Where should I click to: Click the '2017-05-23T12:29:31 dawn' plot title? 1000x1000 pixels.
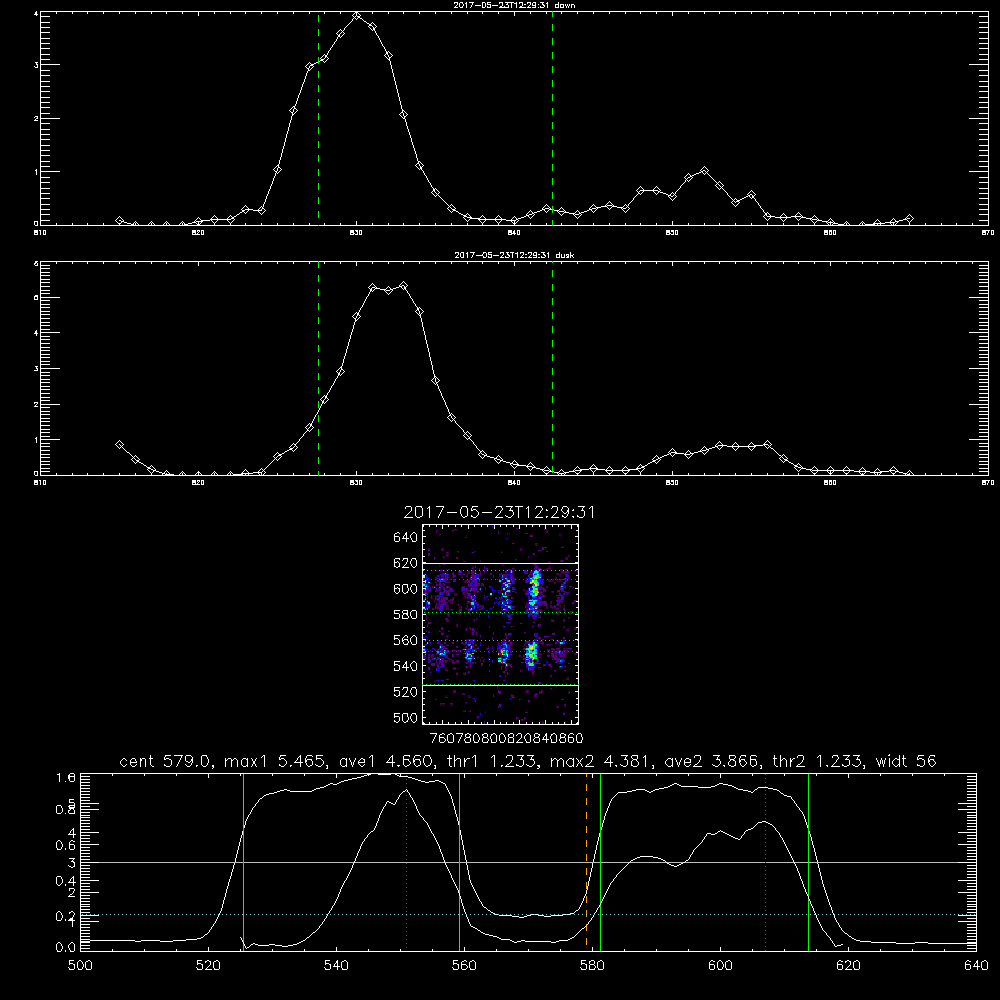(x=514, y=5)
